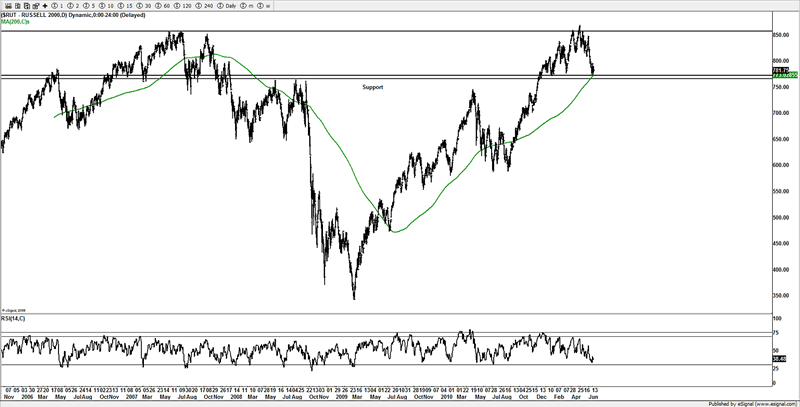Click the fourth toolbar icon (properties)

[x=36, y=6]
